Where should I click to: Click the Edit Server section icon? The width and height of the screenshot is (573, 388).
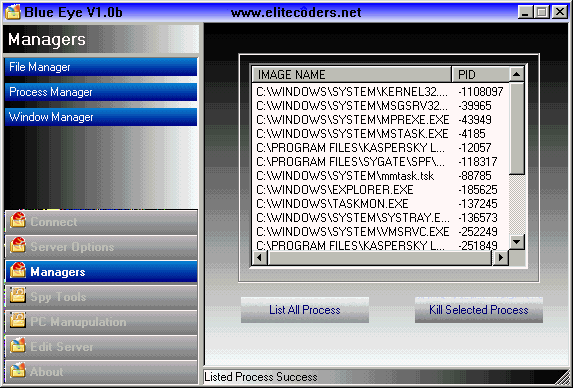click(18, 345)
